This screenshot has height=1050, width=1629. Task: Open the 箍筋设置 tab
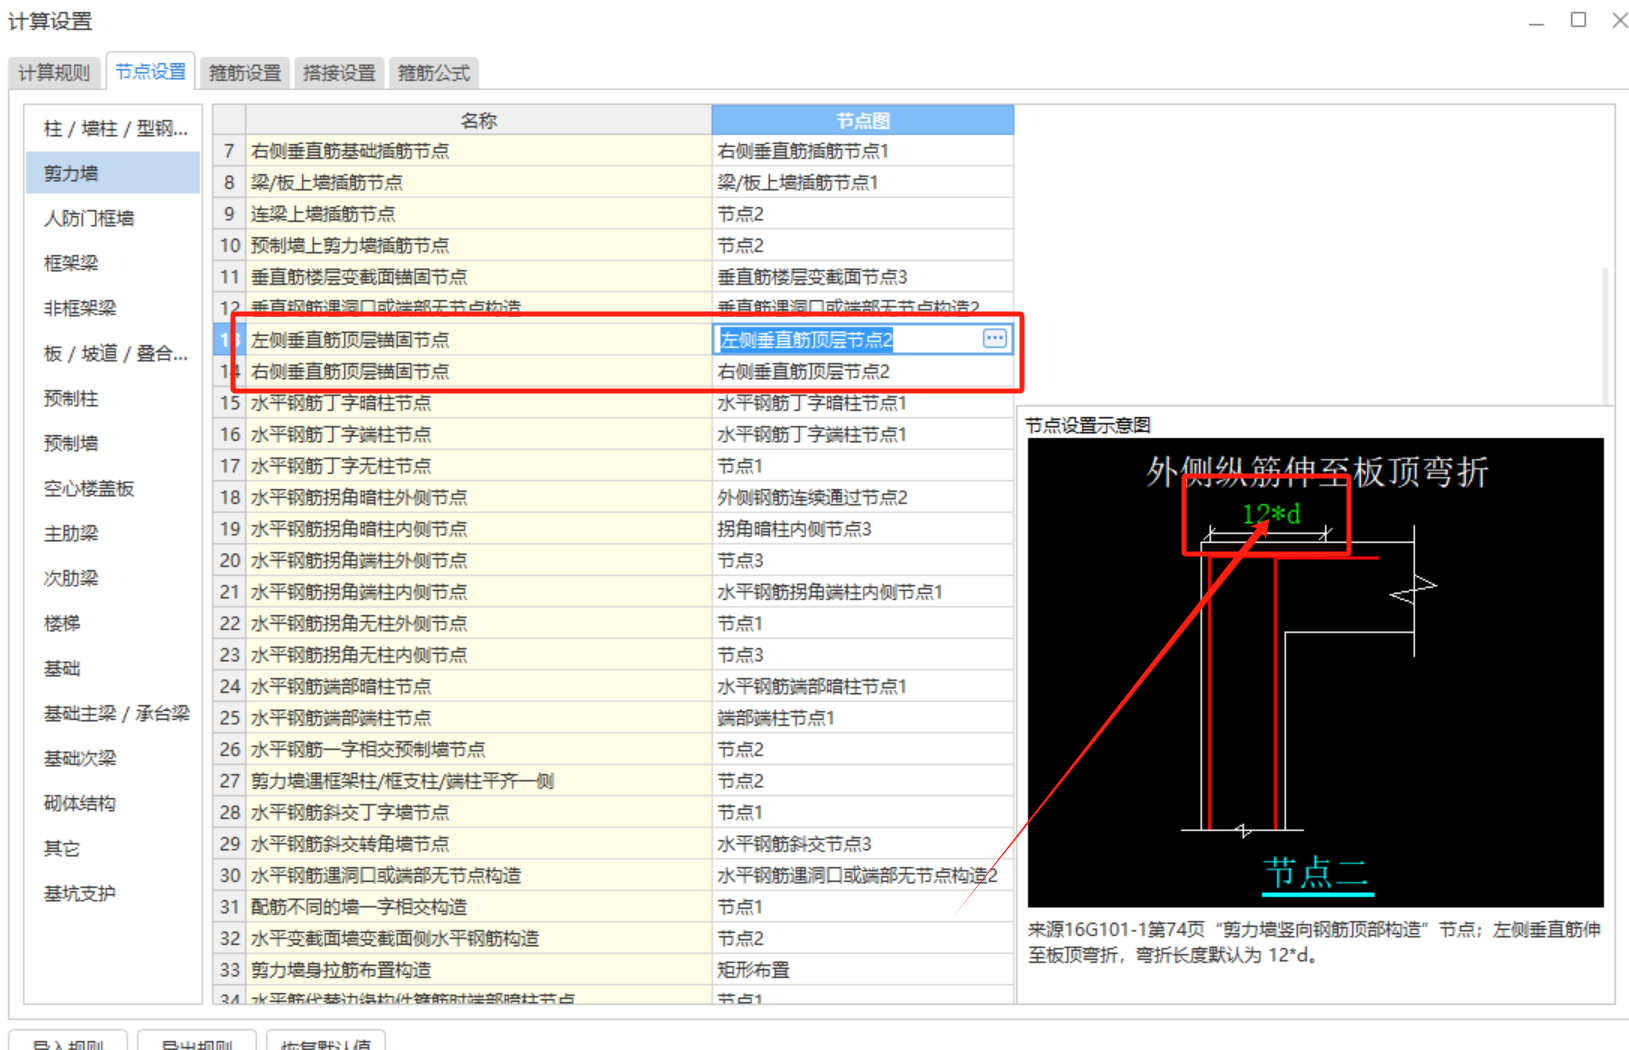coord(245,73)
